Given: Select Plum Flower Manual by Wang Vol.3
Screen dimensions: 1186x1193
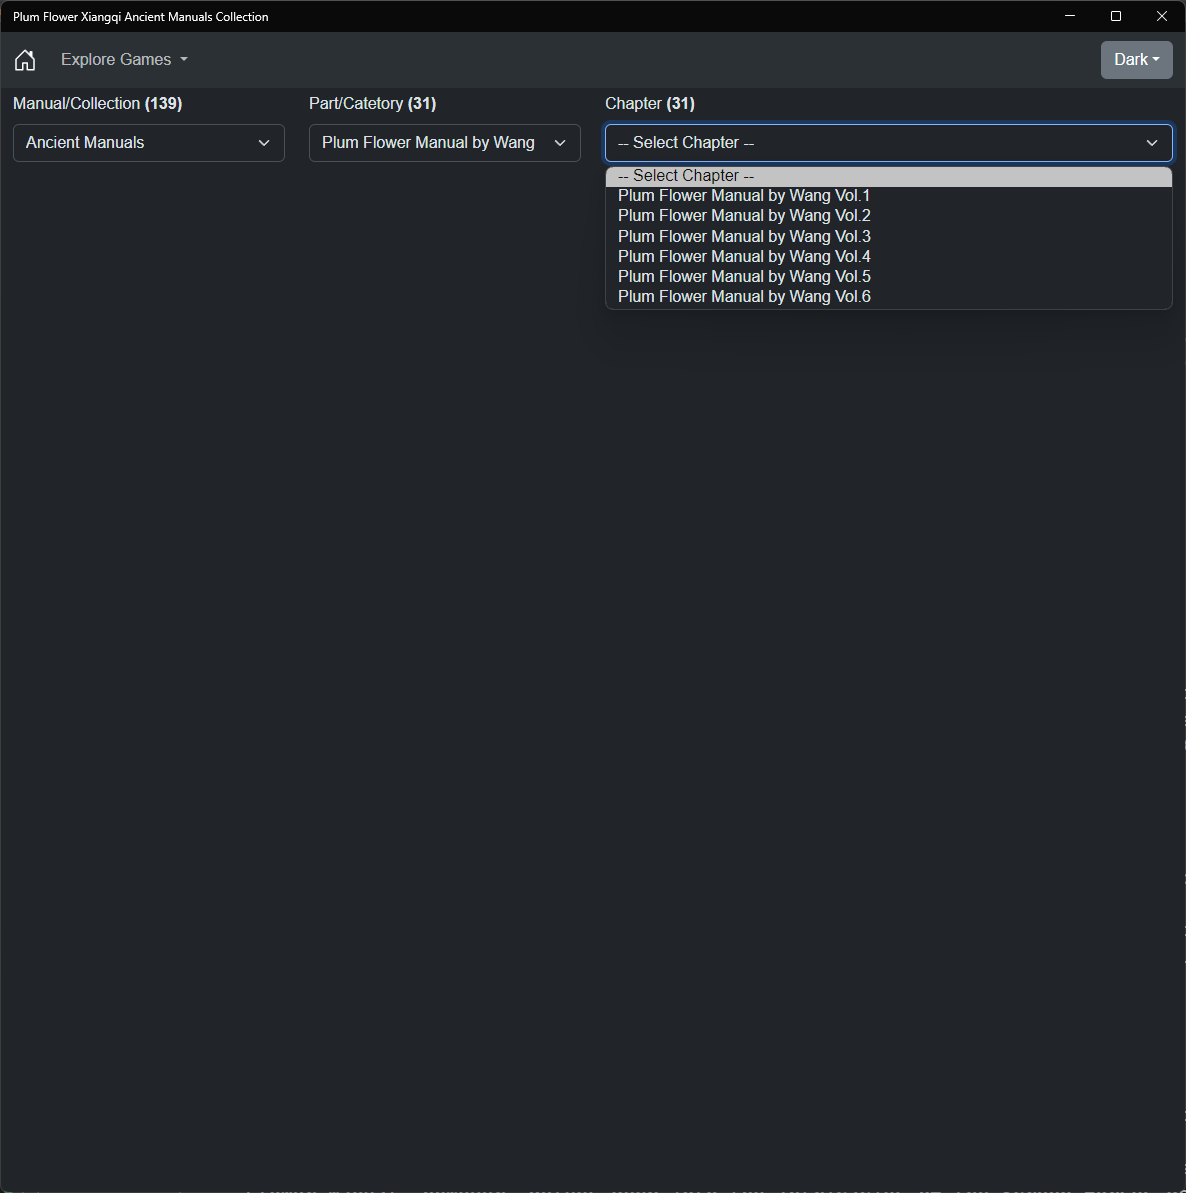Looking at the screenshot, I should (889, 237).
